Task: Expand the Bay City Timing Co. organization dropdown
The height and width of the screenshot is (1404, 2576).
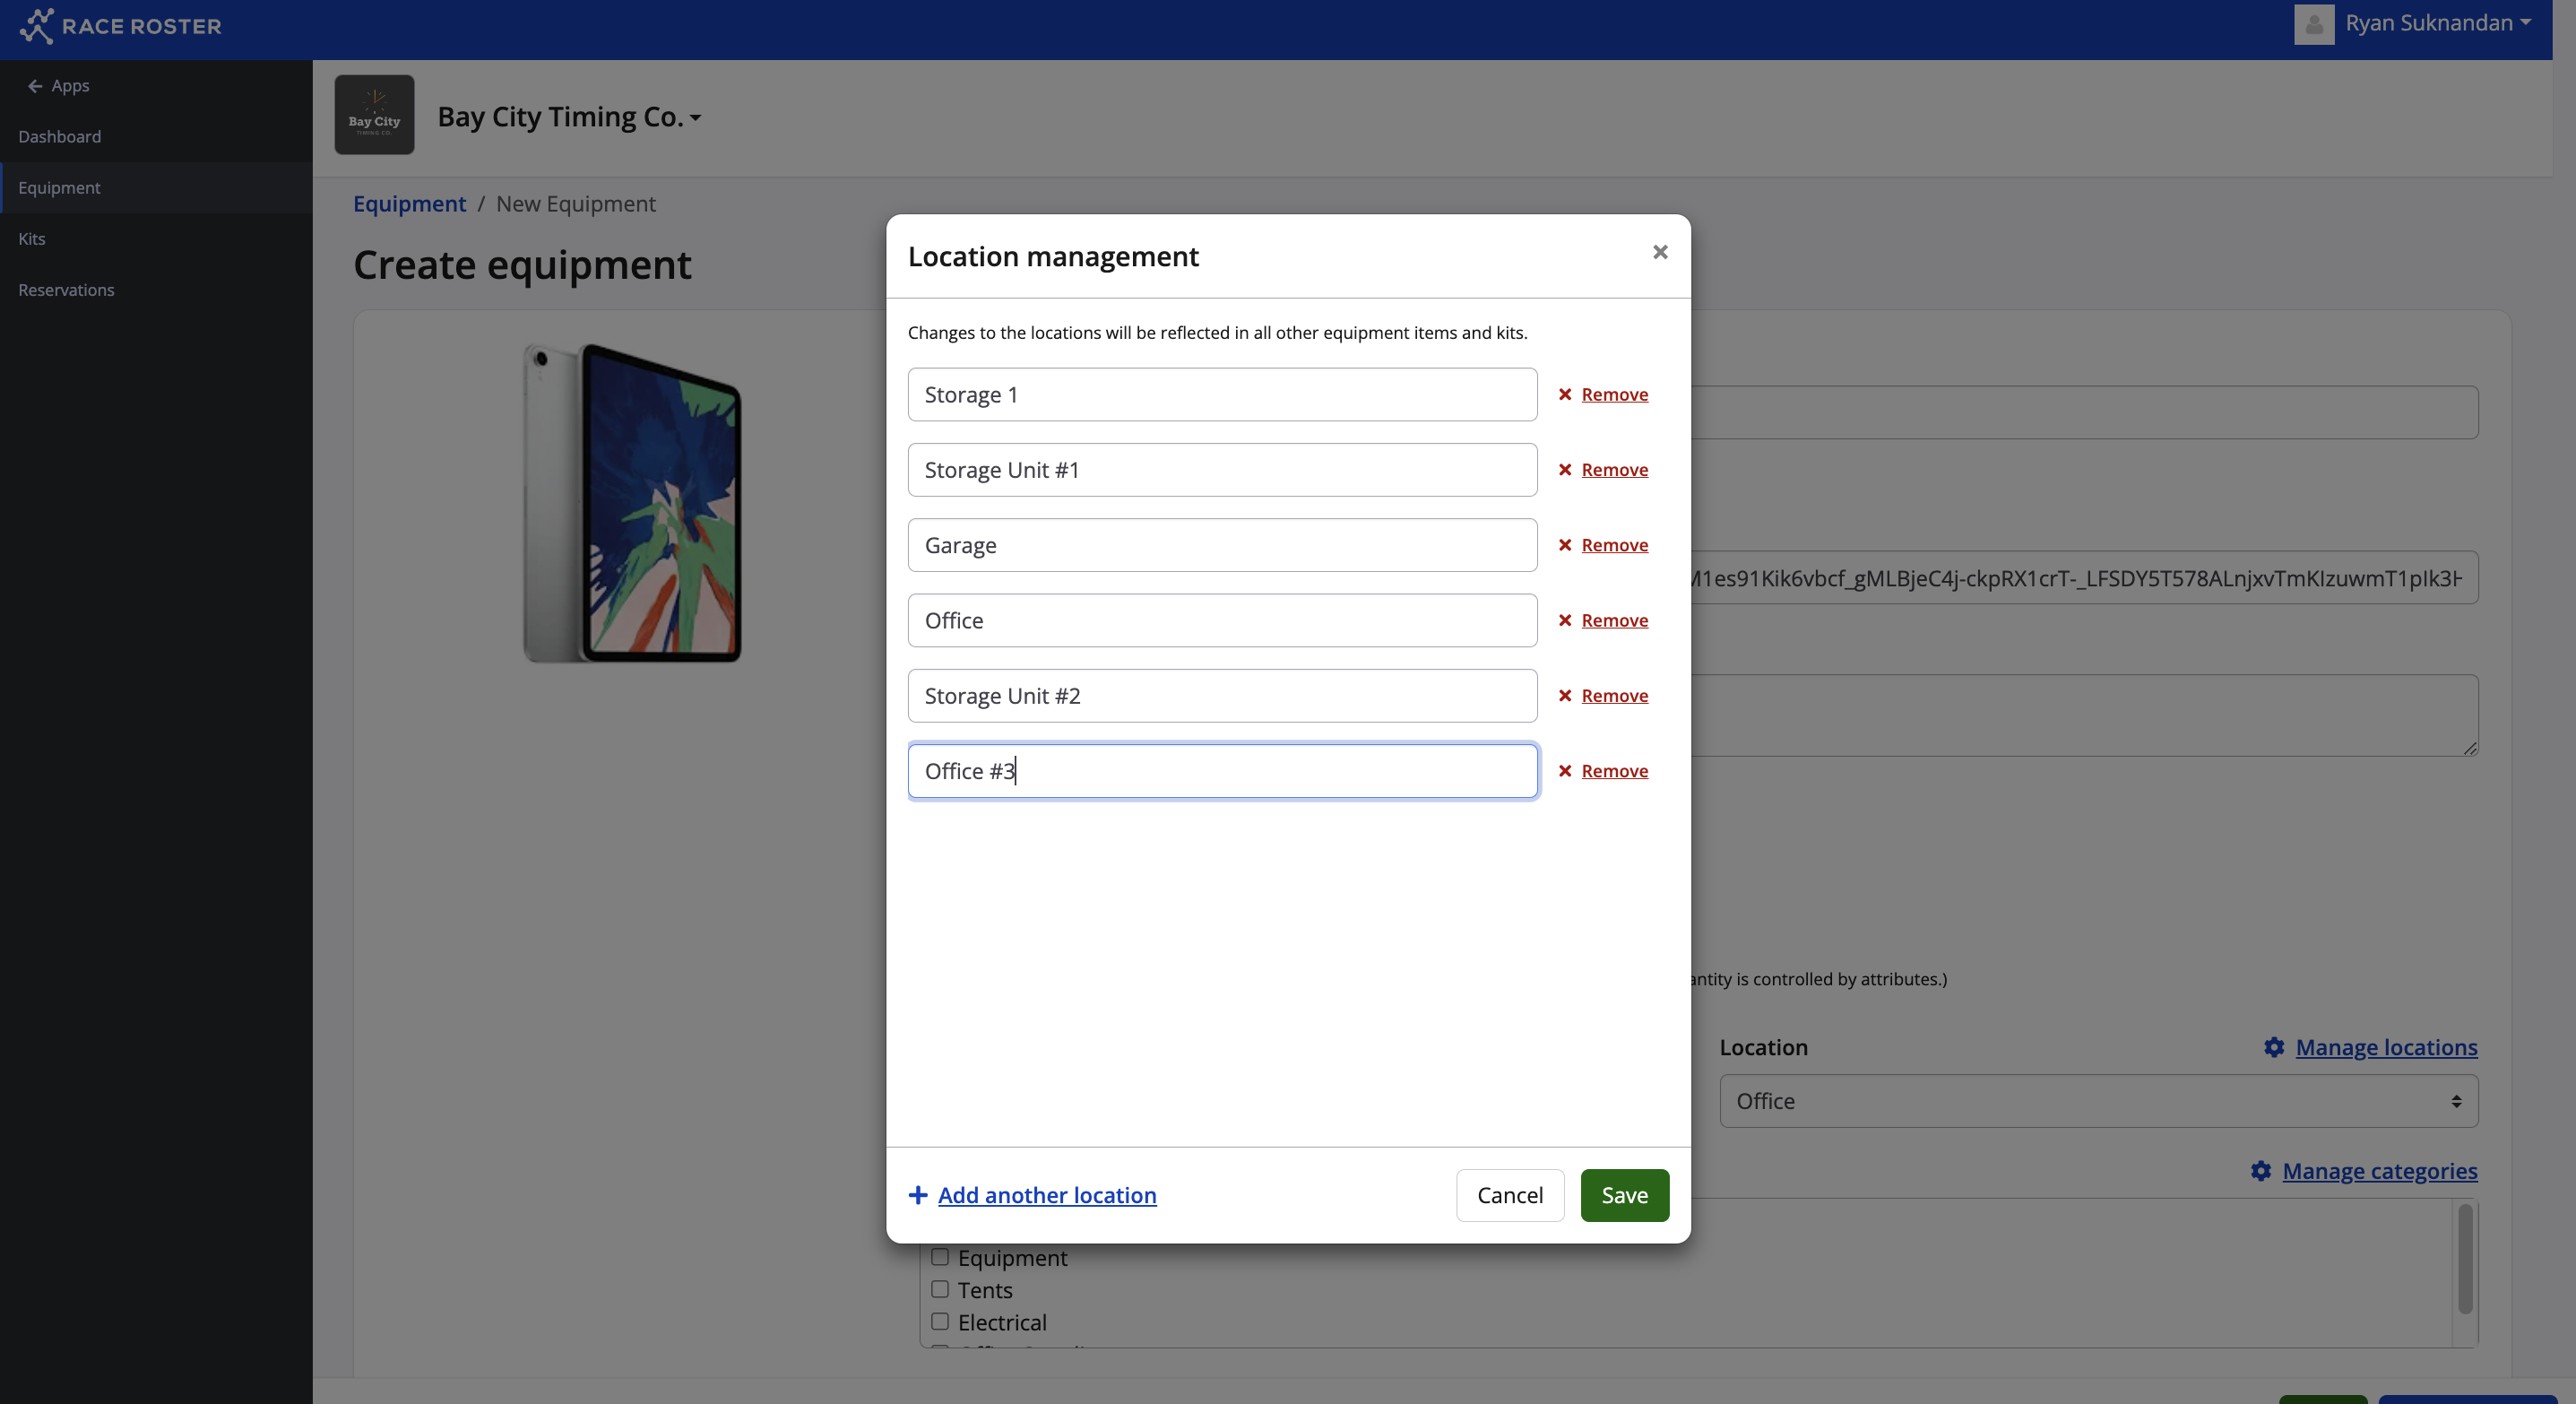Action: point(569,117)
